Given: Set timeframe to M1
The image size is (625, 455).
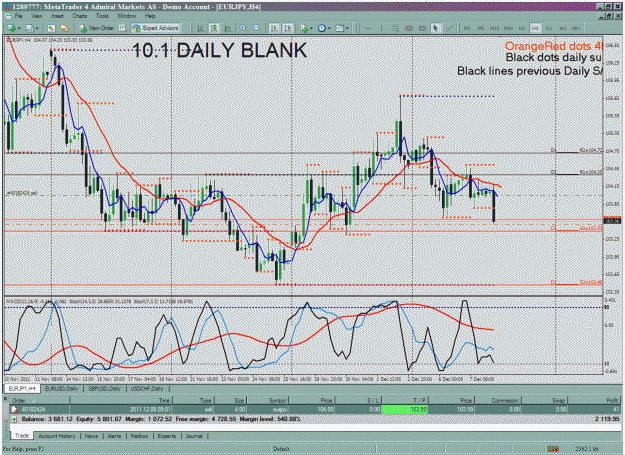Looking at the screenshot, I should coord(467,28).
